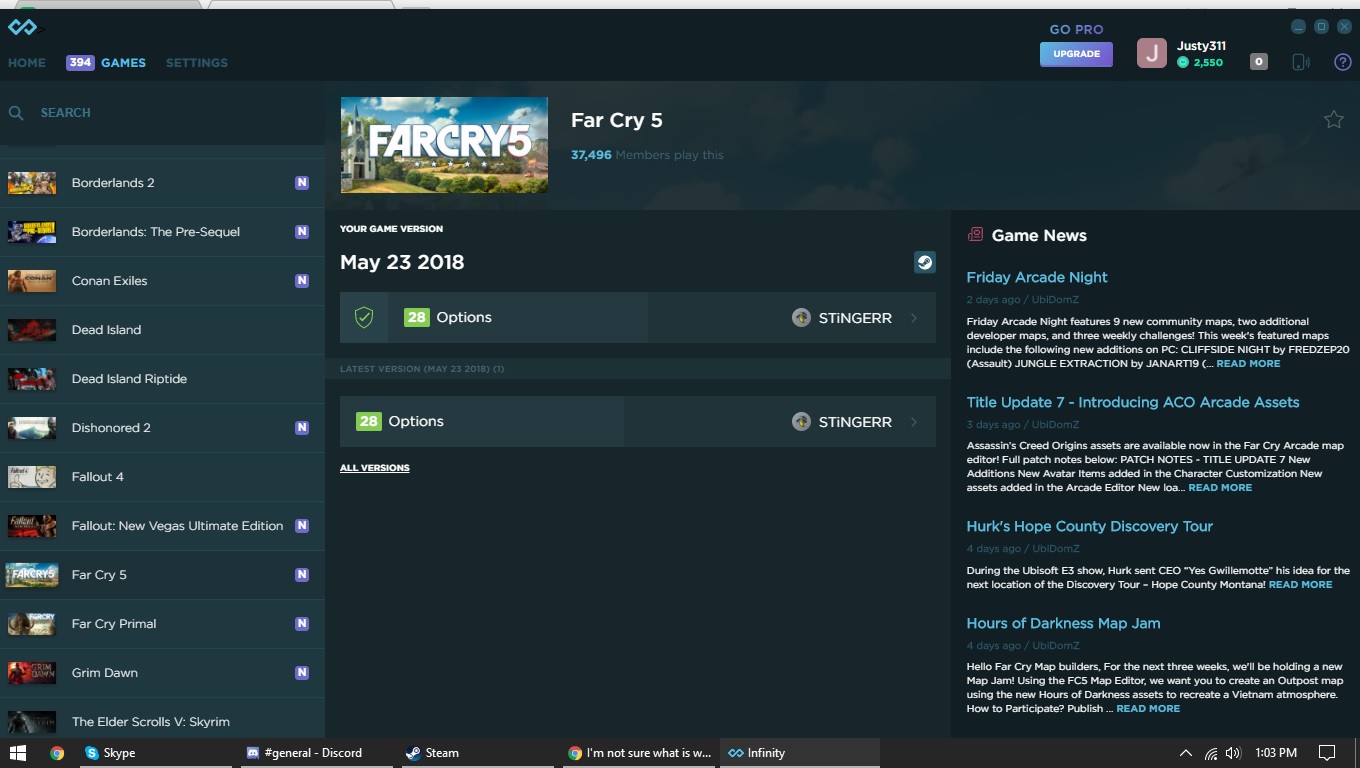1360x768 pixels.
Task: Open the ALL VERSIONS link
Action: 375,468
